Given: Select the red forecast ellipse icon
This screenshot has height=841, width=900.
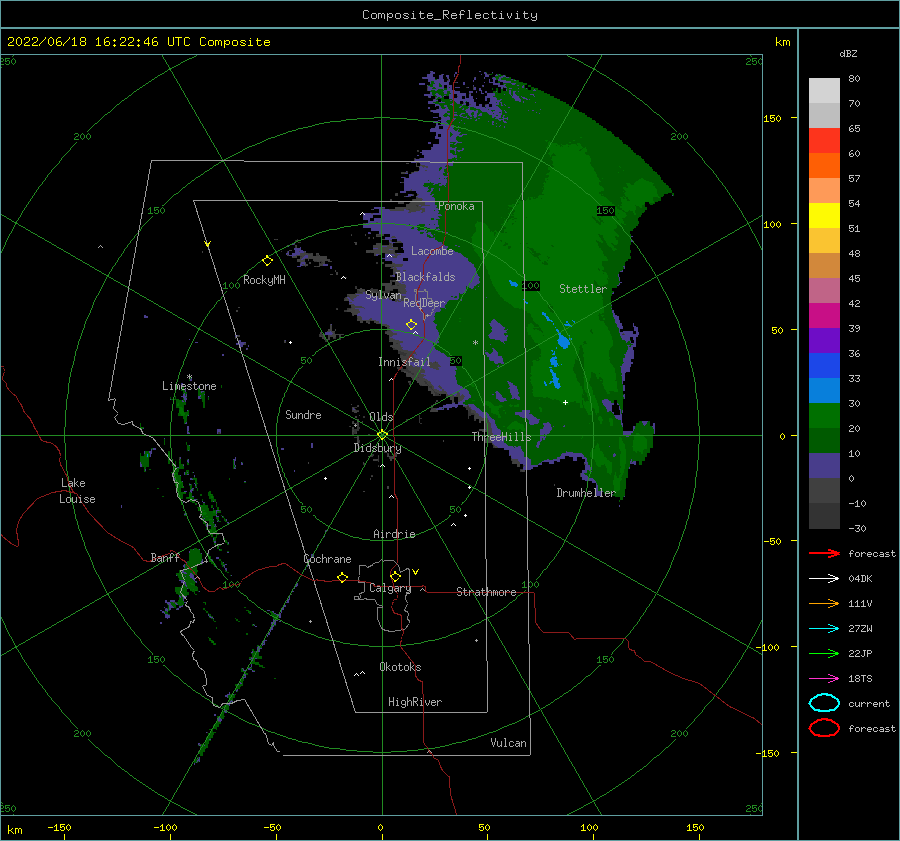Looking at the screenshot, I should click(824, 728).
